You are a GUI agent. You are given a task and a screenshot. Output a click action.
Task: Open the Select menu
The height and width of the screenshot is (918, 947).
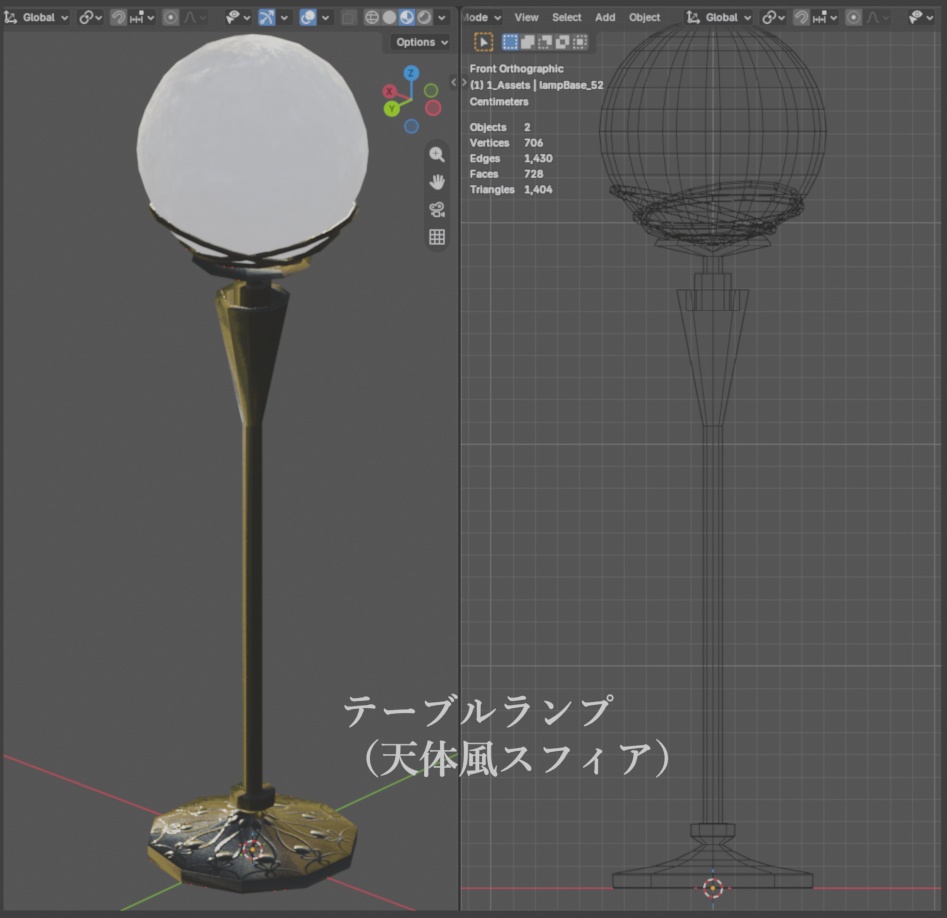(x=567, y=18)
